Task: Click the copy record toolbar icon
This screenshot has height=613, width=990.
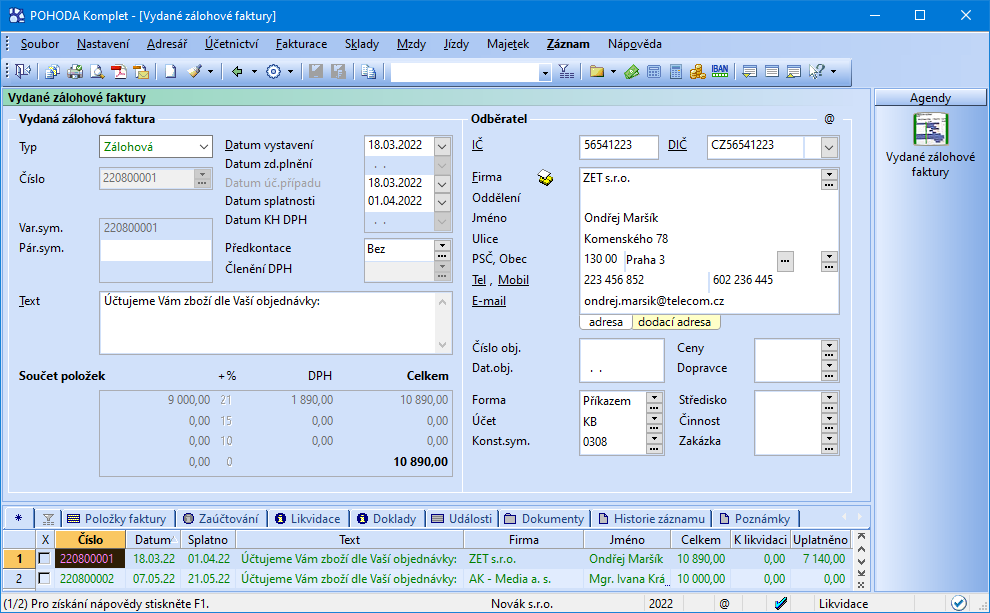Action: (369, 71)
